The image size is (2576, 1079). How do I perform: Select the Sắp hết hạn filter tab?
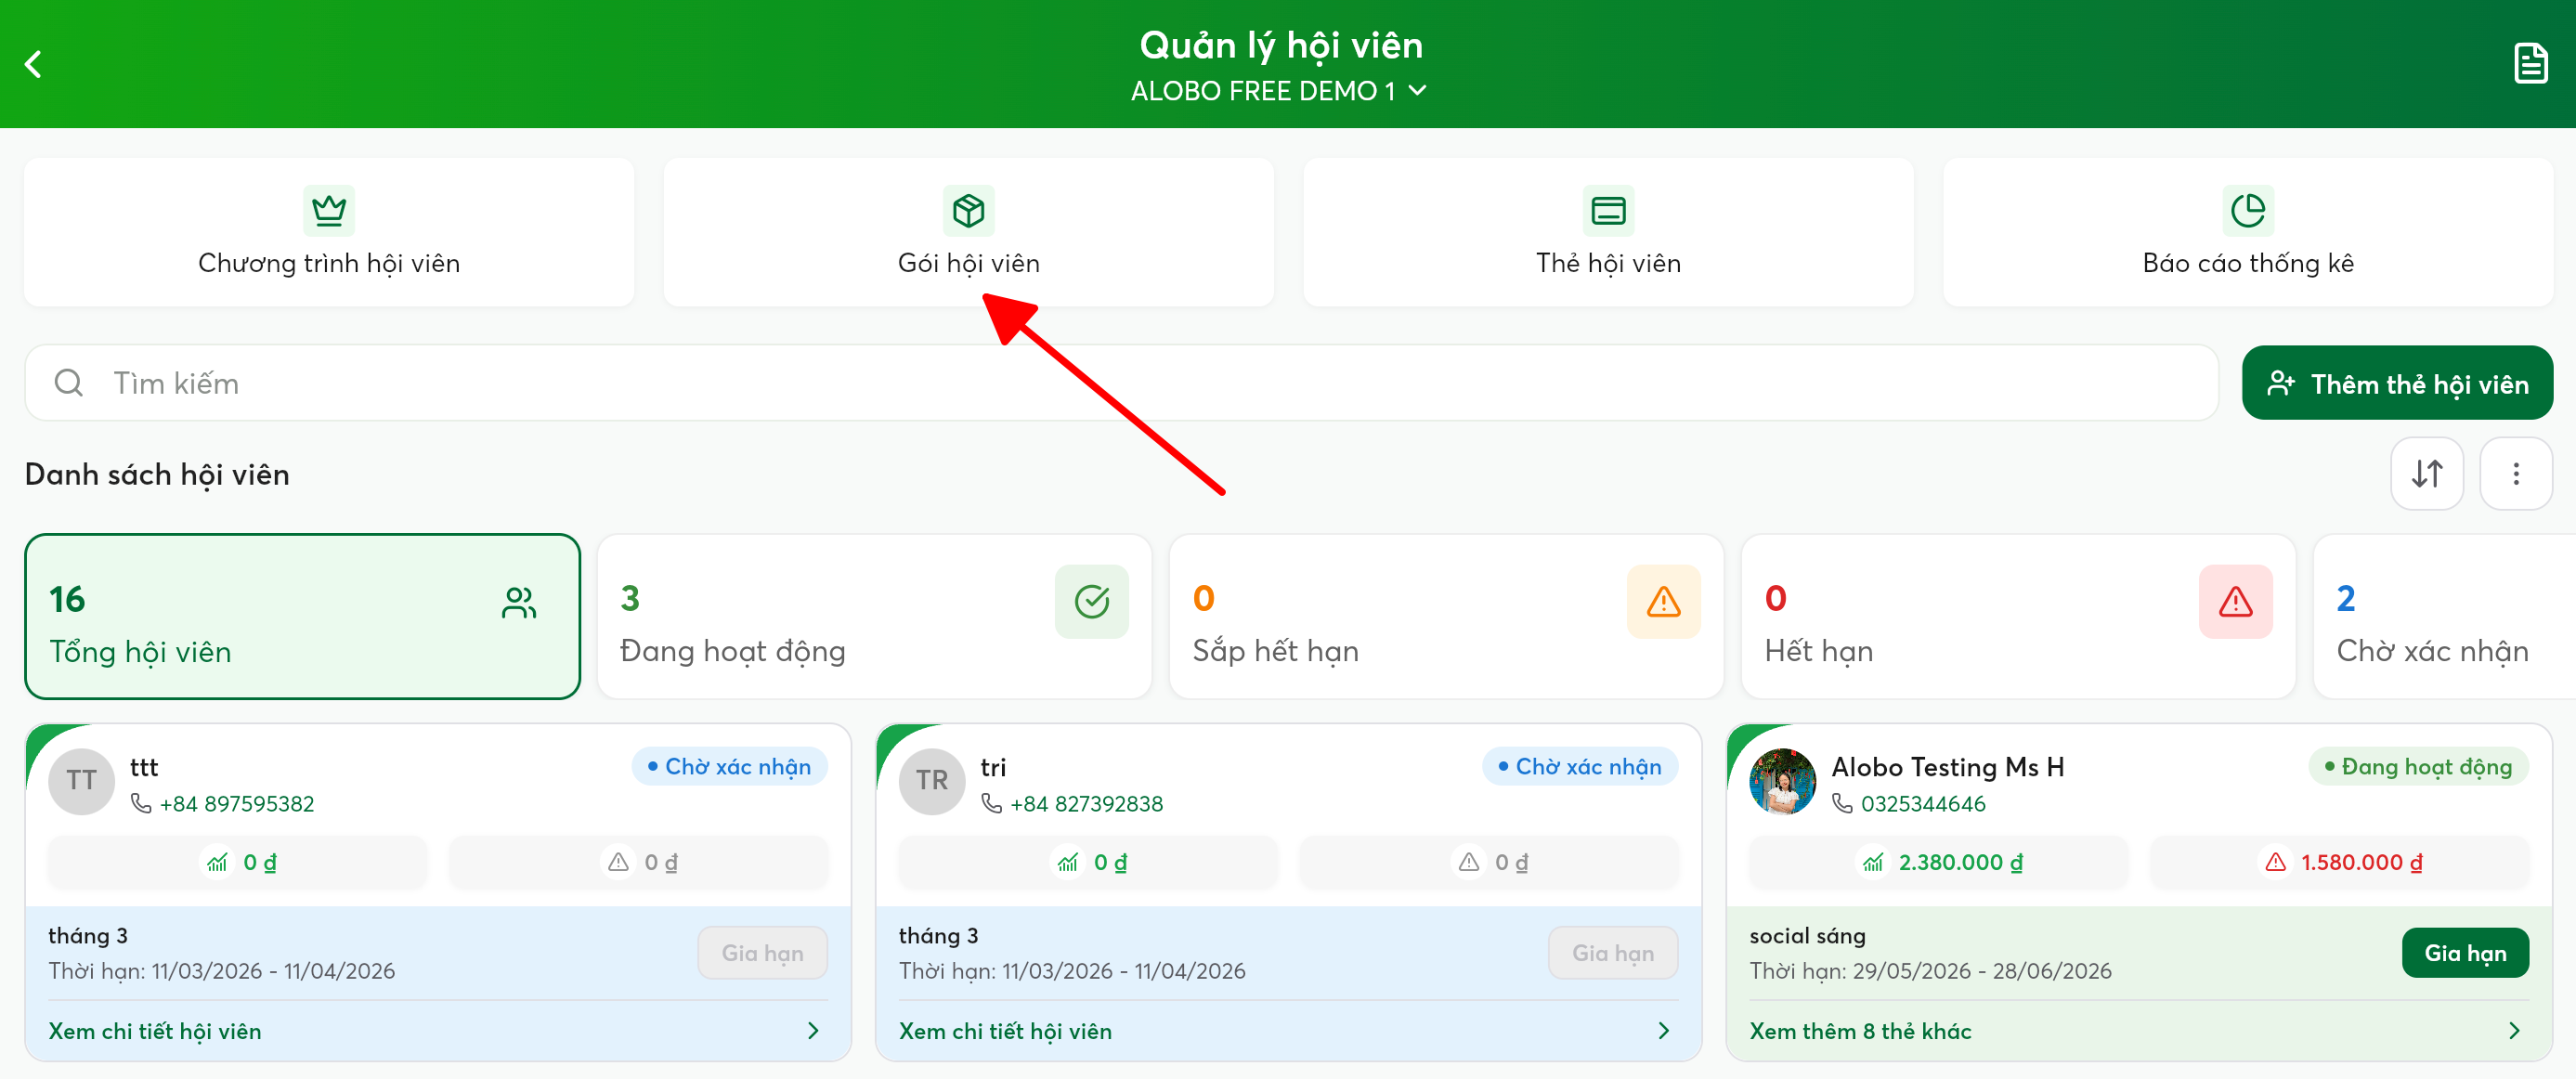coord(1446,616)
